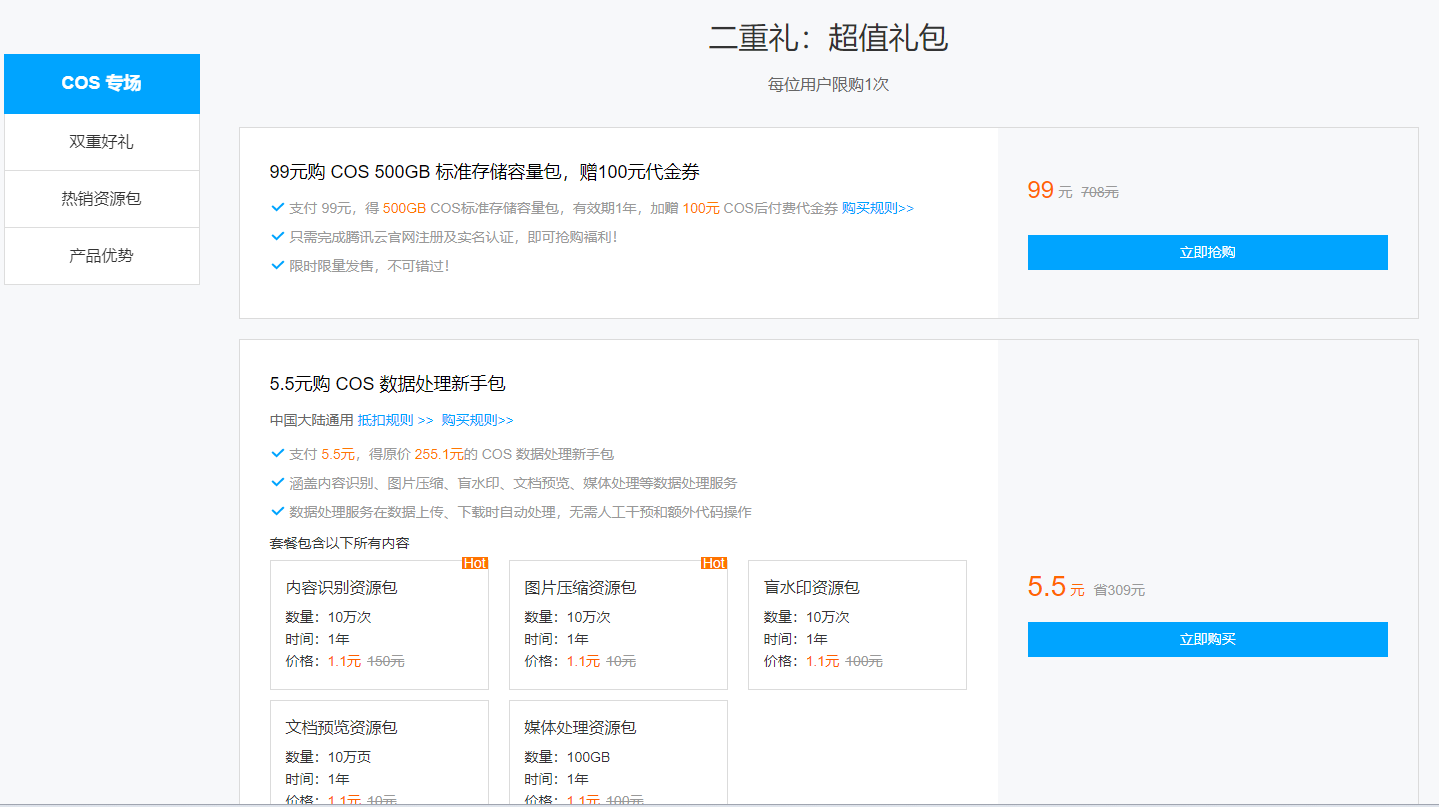
Task: Select the 图片压缩资源包 card
Action: click(x=618, y=625)
